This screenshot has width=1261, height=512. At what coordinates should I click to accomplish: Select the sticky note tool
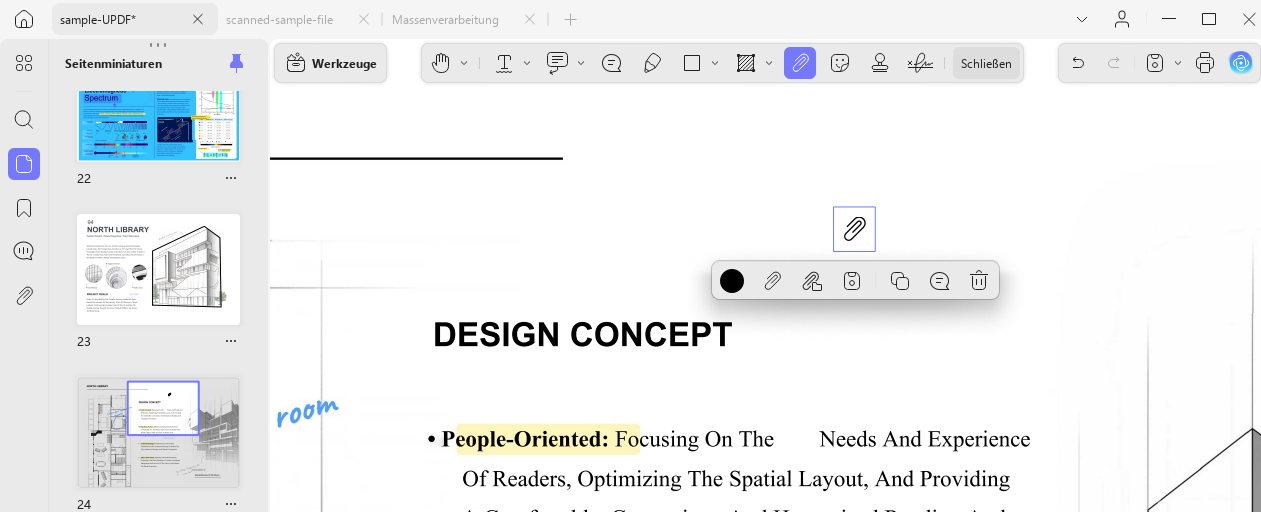[x=612, y=63]
